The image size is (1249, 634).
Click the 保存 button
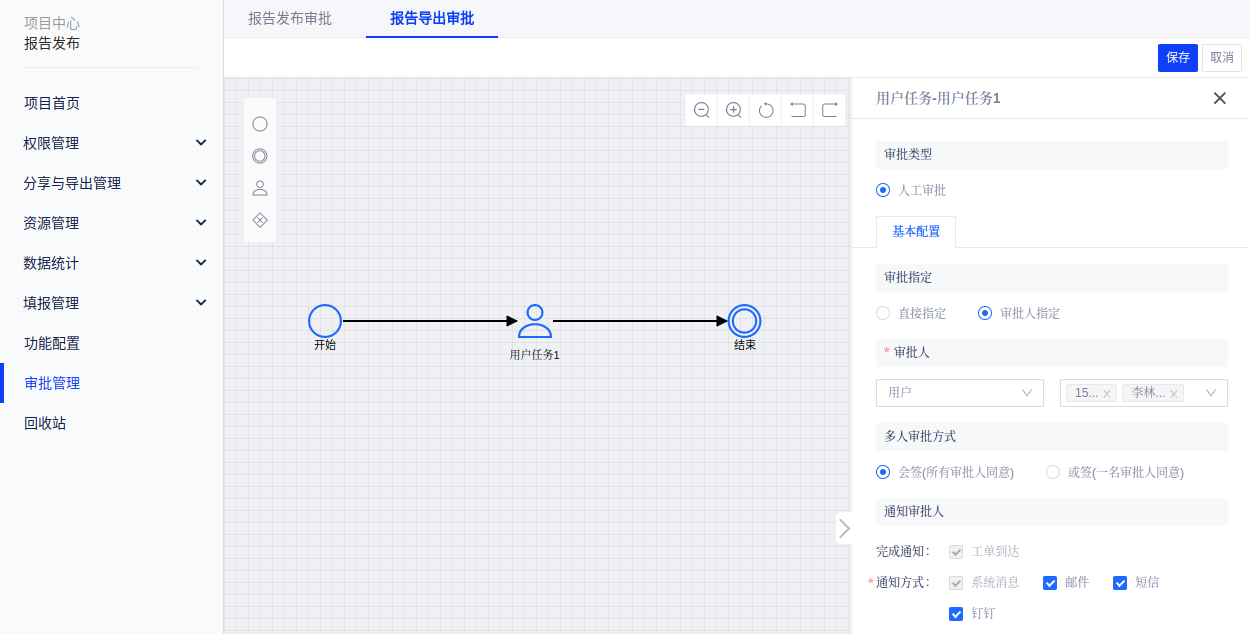click(x=1177, y=58)
